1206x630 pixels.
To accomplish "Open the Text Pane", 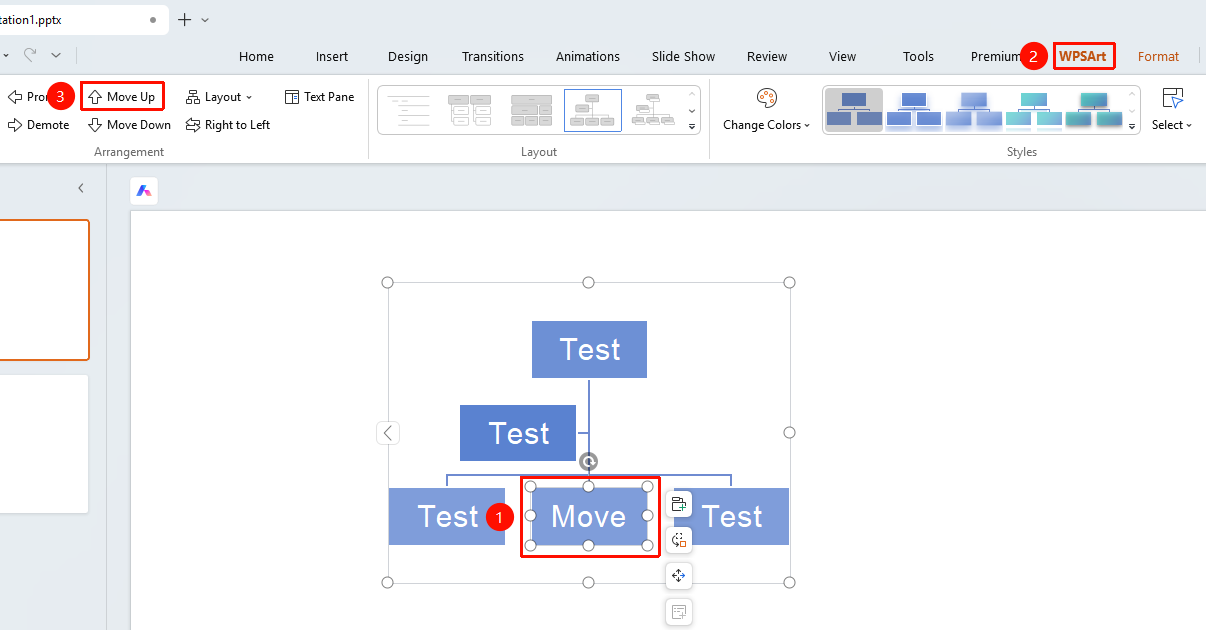I will pos(320,97).
